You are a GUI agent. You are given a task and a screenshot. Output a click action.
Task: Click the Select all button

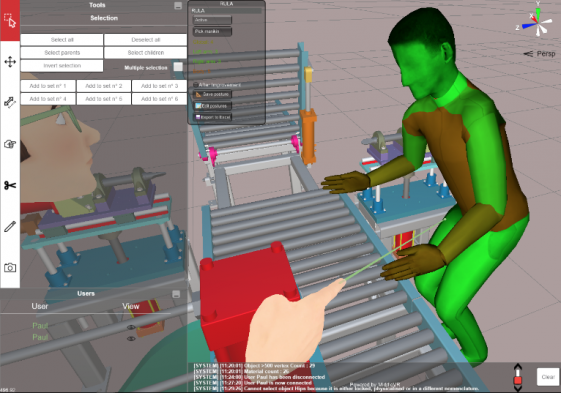coord(62,40)
